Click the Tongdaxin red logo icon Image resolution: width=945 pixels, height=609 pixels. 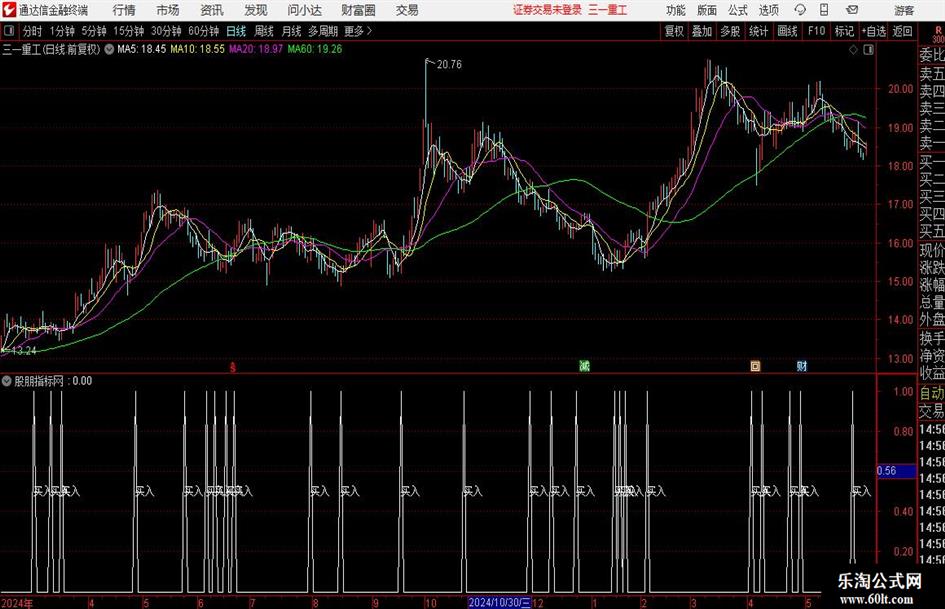coord(9,10)
